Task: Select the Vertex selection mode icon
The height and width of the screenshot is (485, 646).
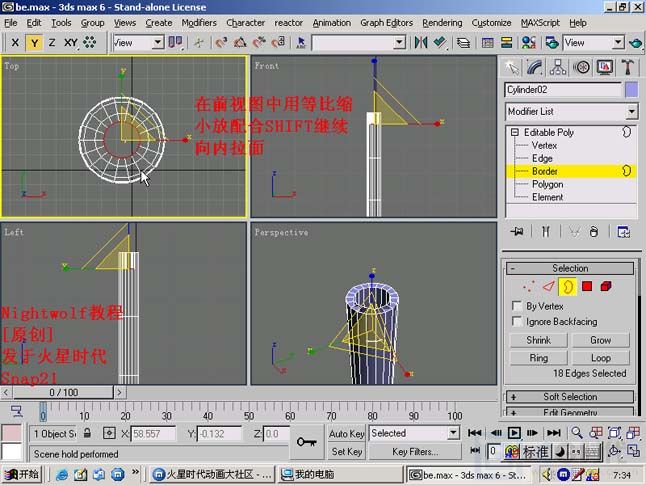Action: [528, 286]
